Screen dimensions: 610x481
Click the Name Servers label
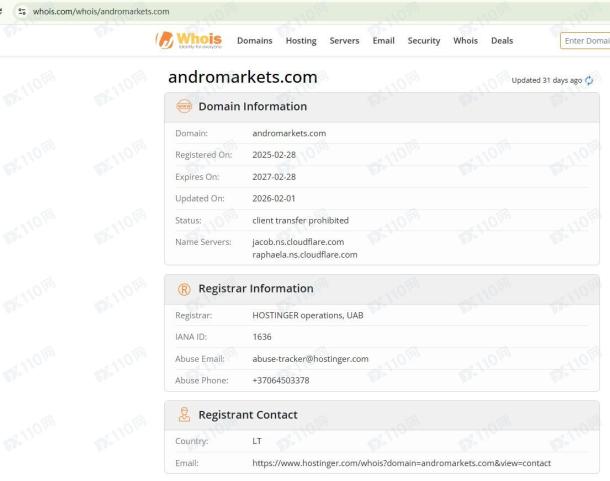pyautogui.click(x=203, y=242)
